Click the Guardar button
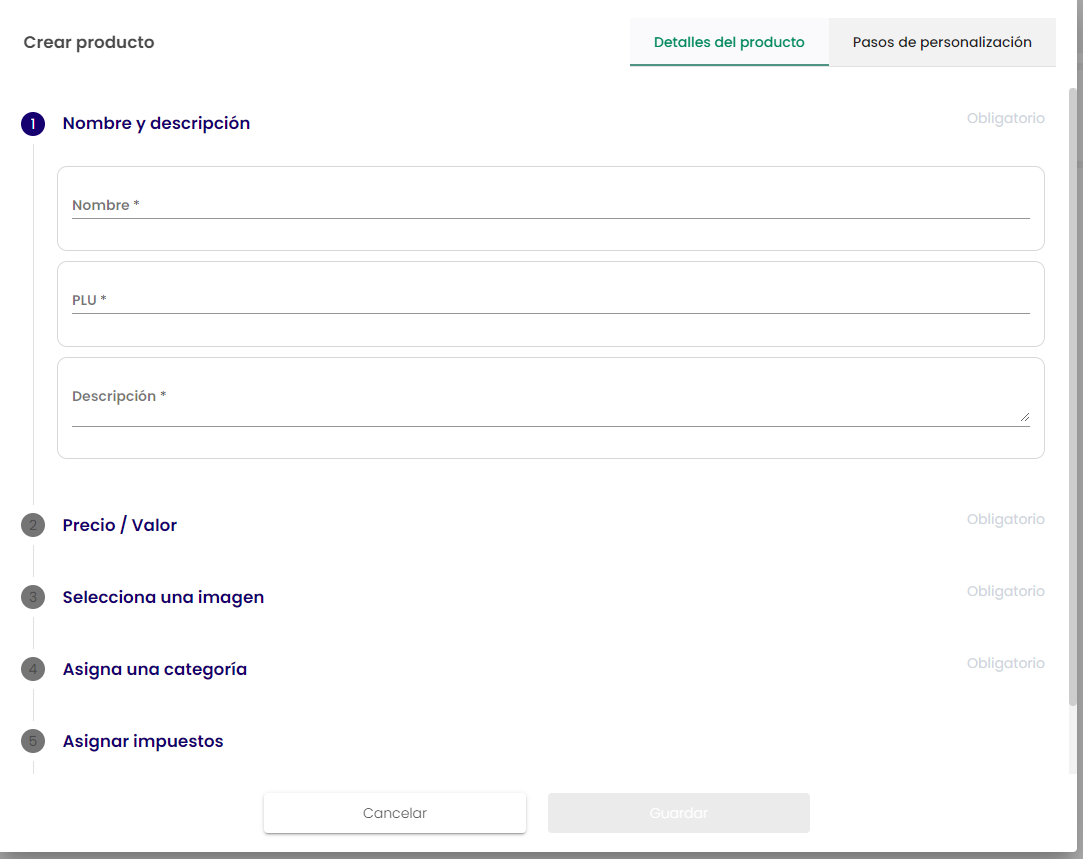 coord(678,813)
